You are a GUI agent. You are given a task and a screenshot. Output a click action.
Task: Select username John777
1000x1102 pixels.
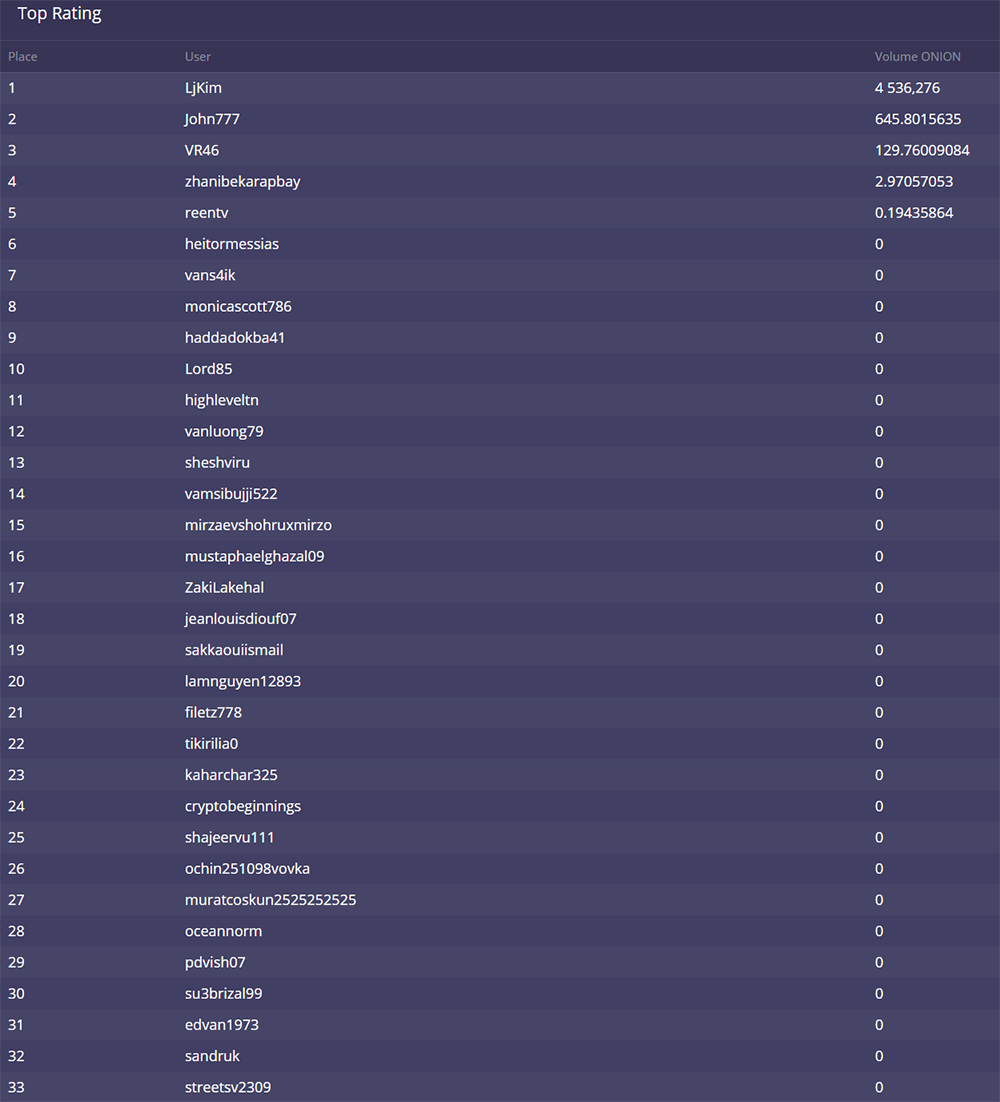212,119
